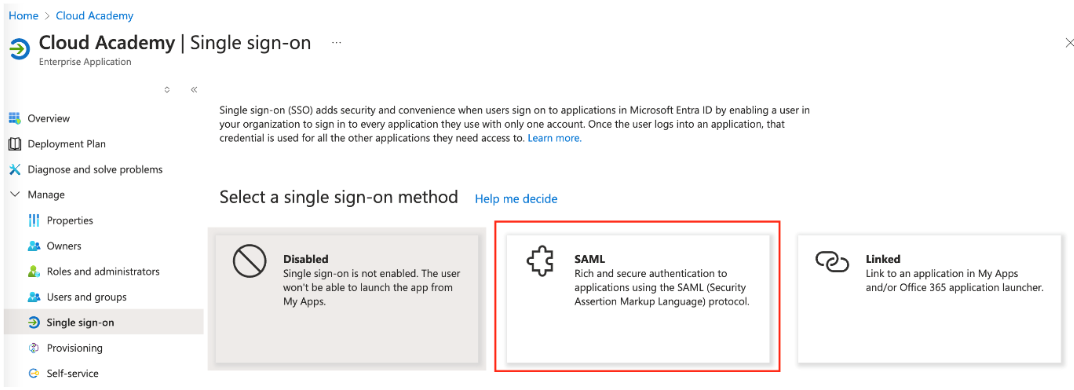Click the Home breadcrumb link
The width and height of the screenshot is (1074, 390).
point(23,15)
